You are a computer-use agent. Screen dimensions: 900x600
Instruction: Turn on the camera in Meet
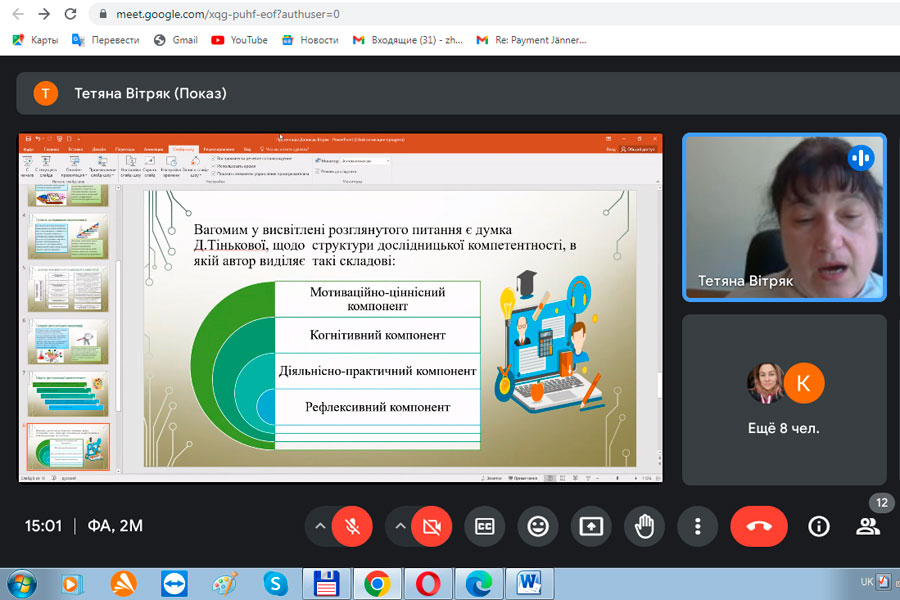432,526
